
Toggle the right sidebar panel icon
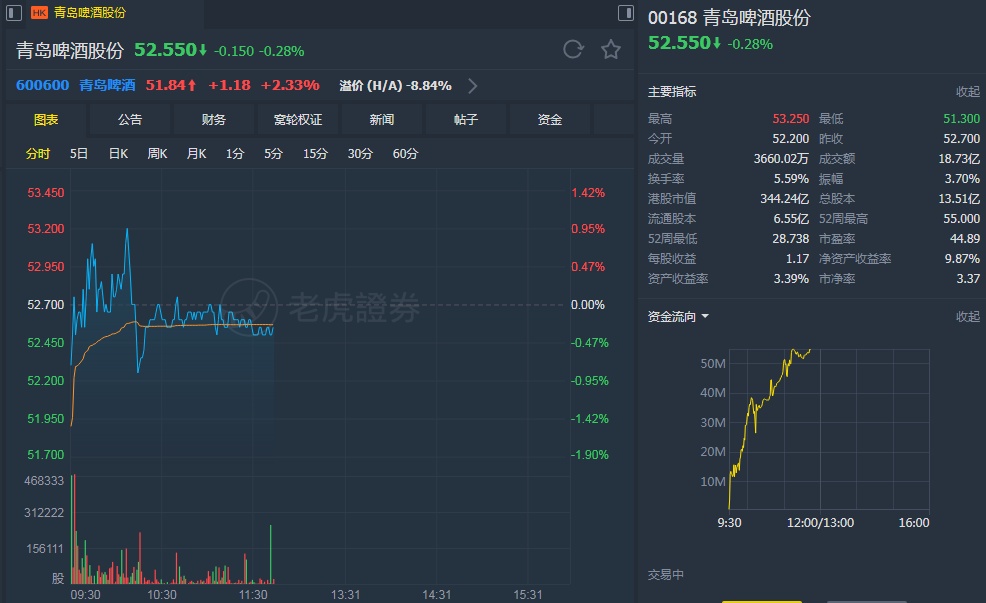tap(625, 13)
